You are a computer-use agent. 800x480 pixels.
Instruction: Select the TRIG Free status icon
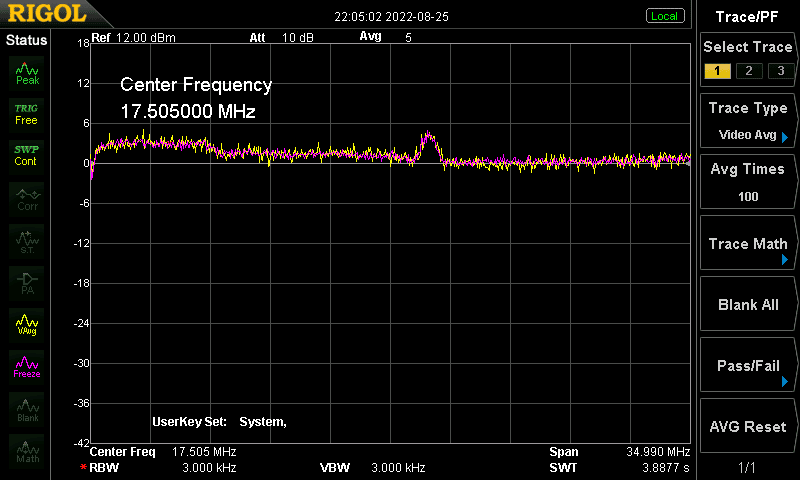point(27,115)
